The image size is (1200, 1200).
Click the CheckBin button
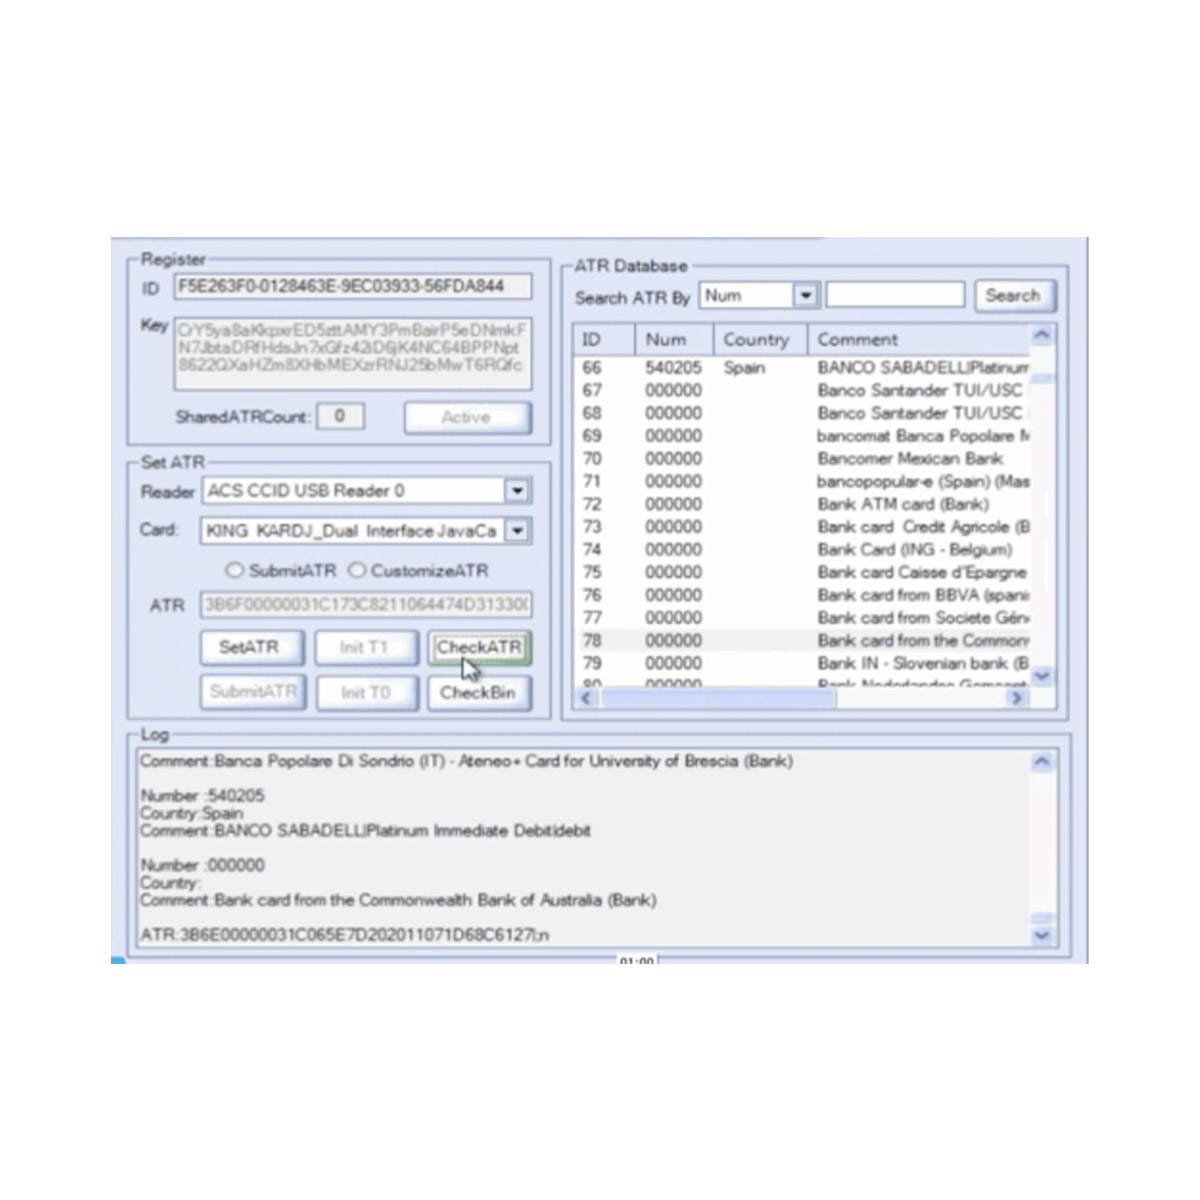pyautogui.click(x=478, y=693)
